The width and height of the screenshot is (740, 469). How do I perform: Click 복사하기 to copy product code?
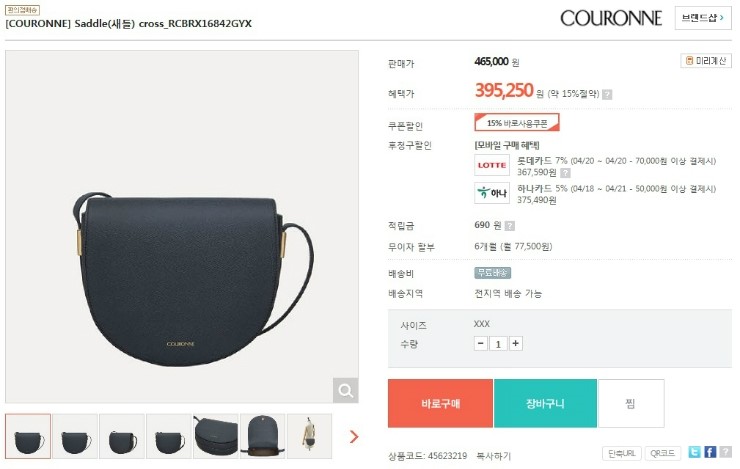[494, 456]
